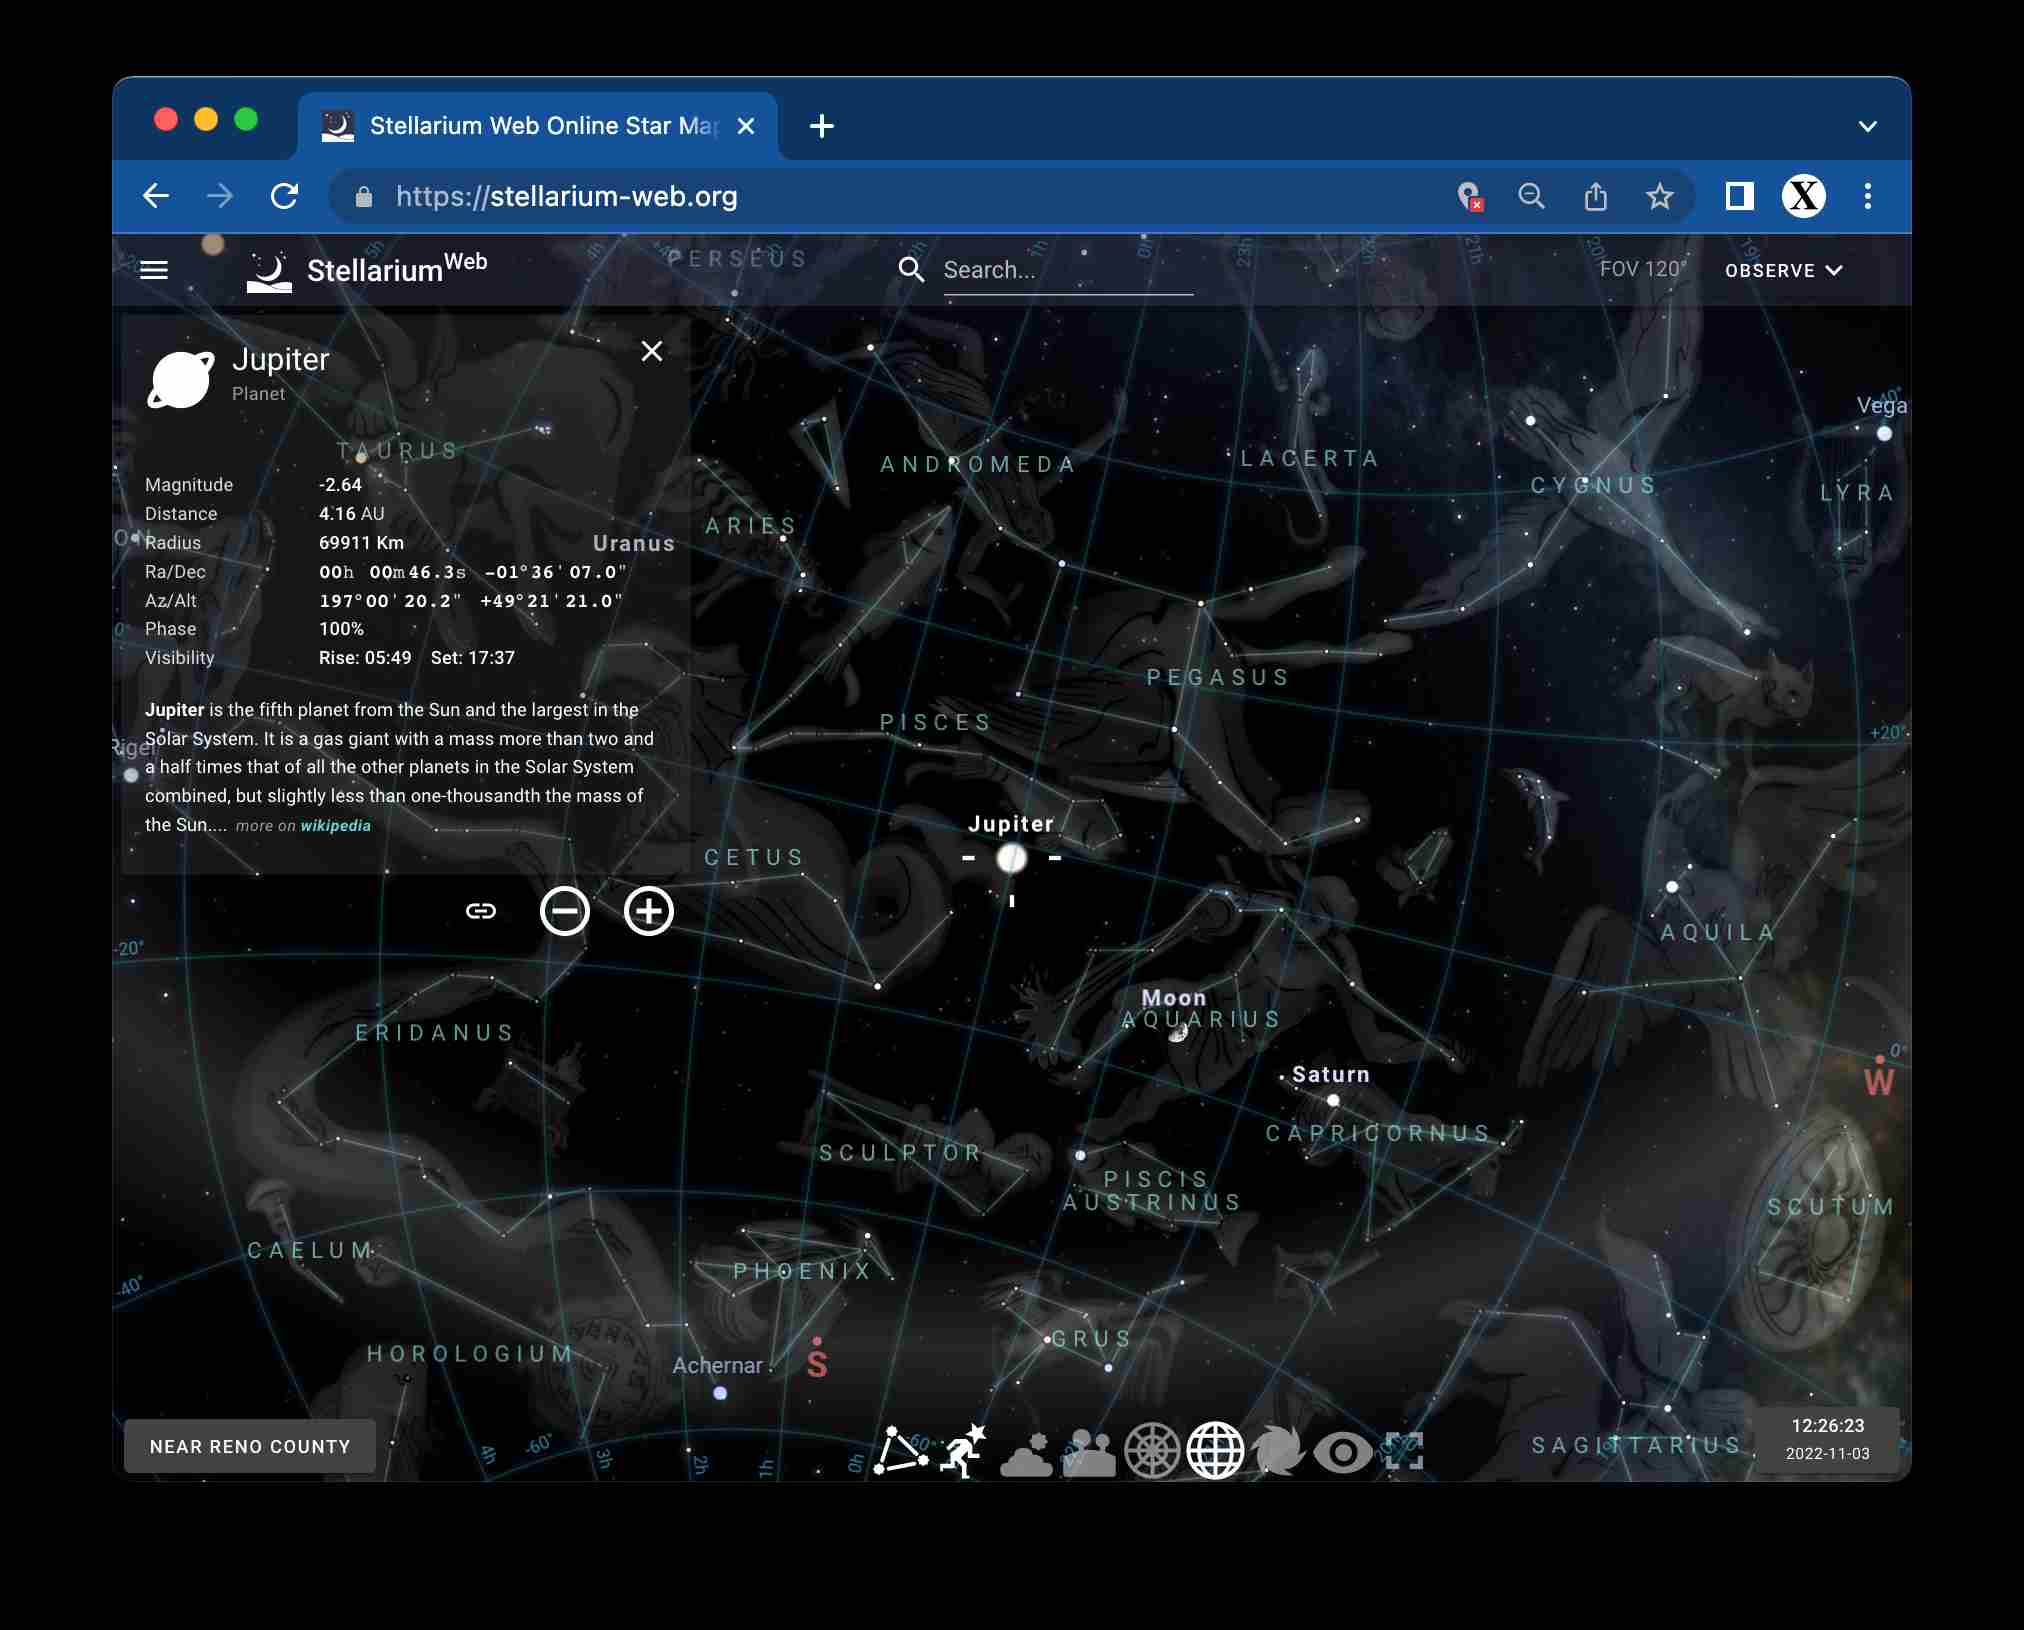Click the West cardinal marker W
The height and width of the screenshot is (1630, 2024).
click(x=1878, y=1082)
